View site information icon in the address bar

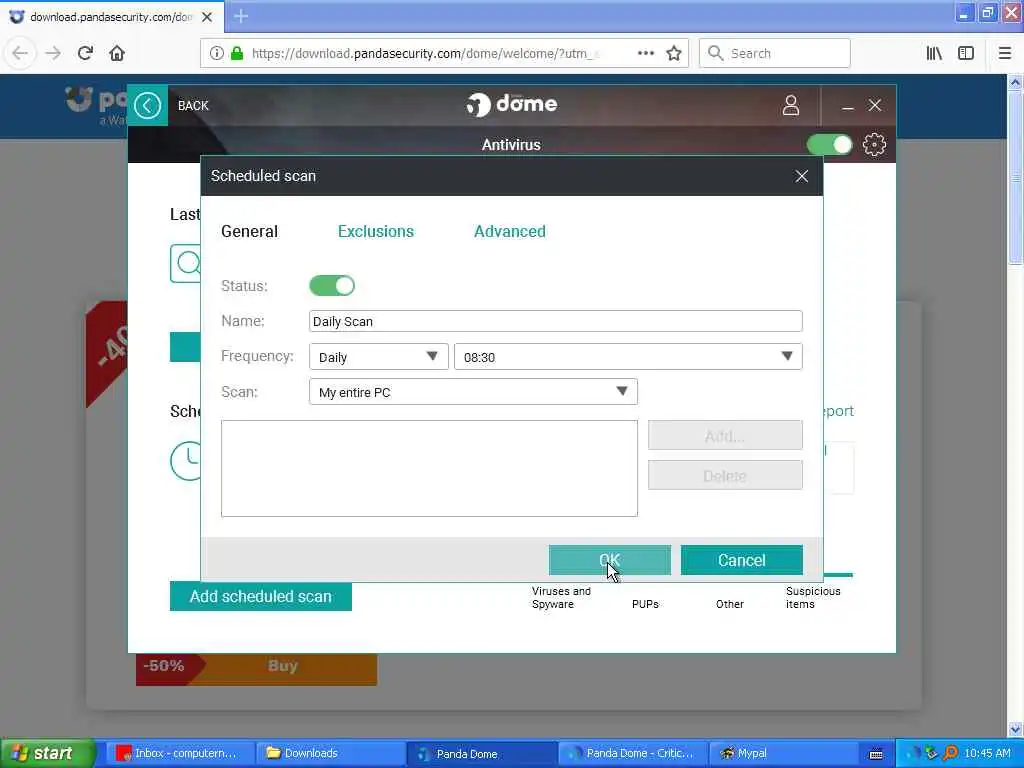coord(217,54)
